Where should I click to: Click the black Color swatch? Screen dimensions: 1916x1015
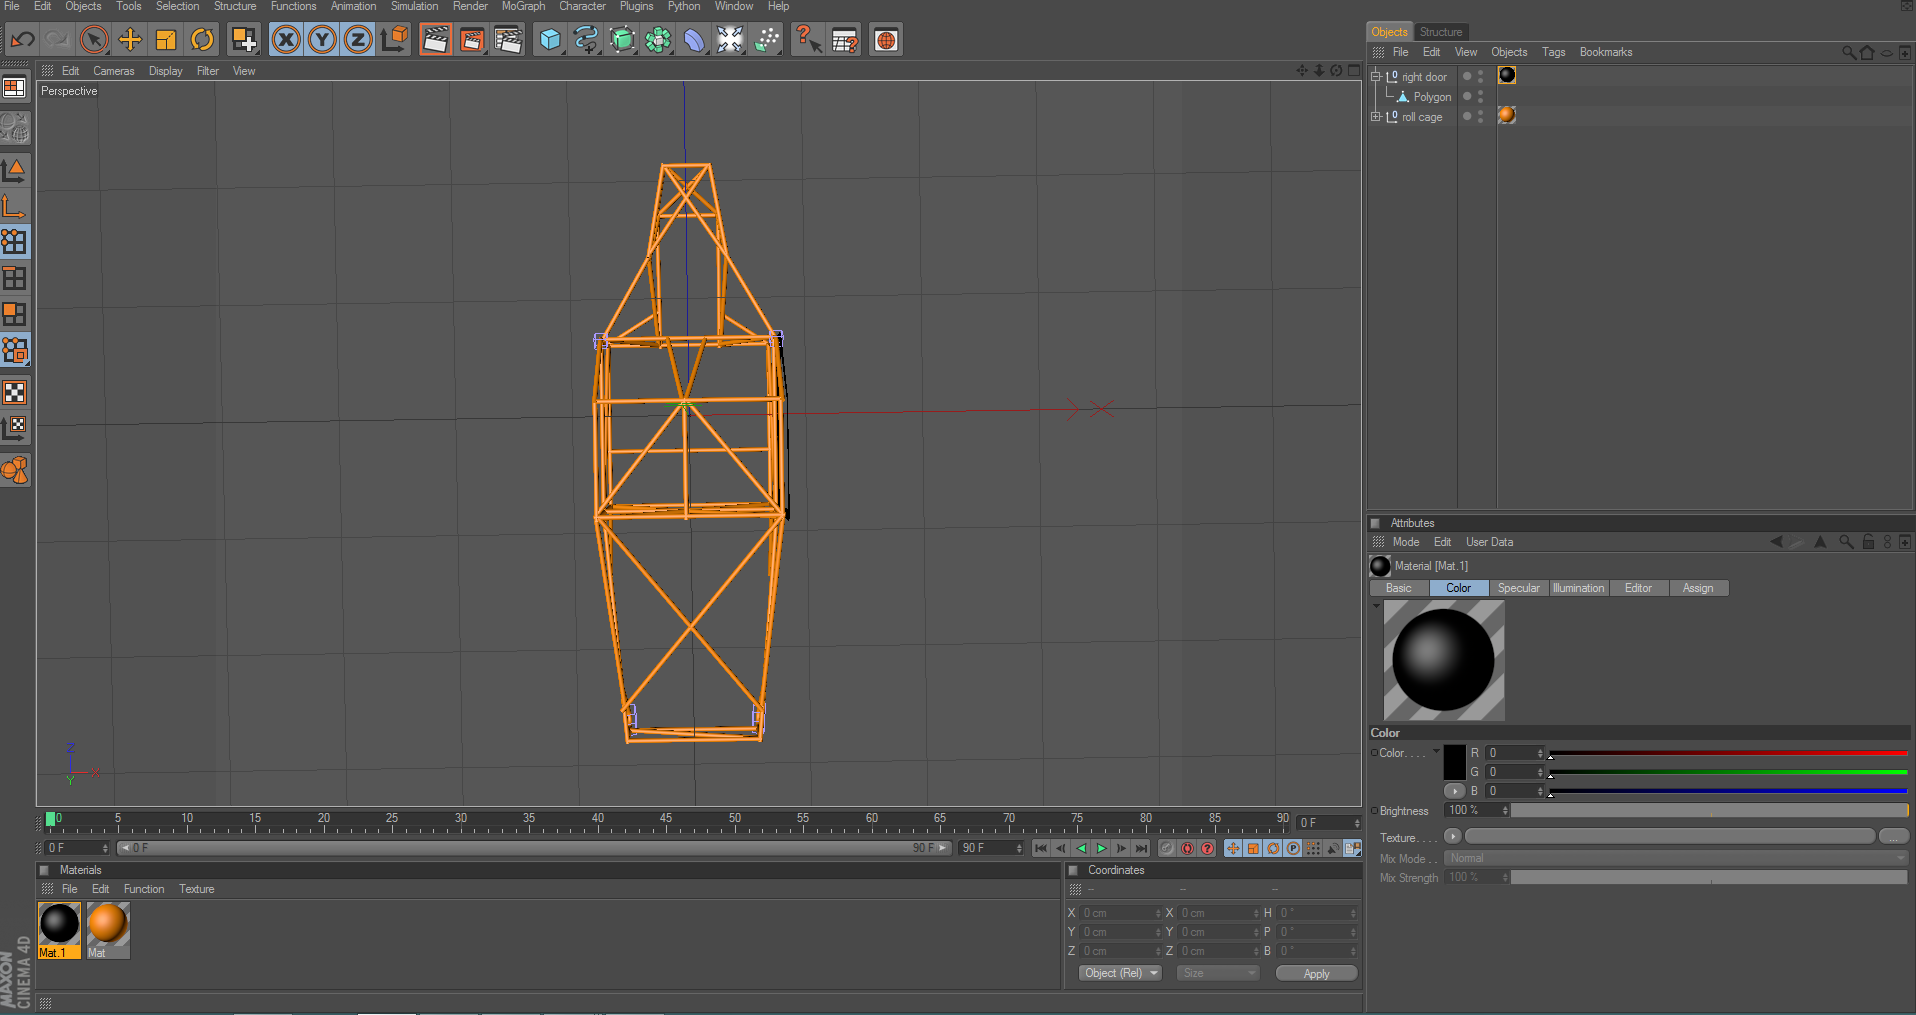pos(1454,762)
